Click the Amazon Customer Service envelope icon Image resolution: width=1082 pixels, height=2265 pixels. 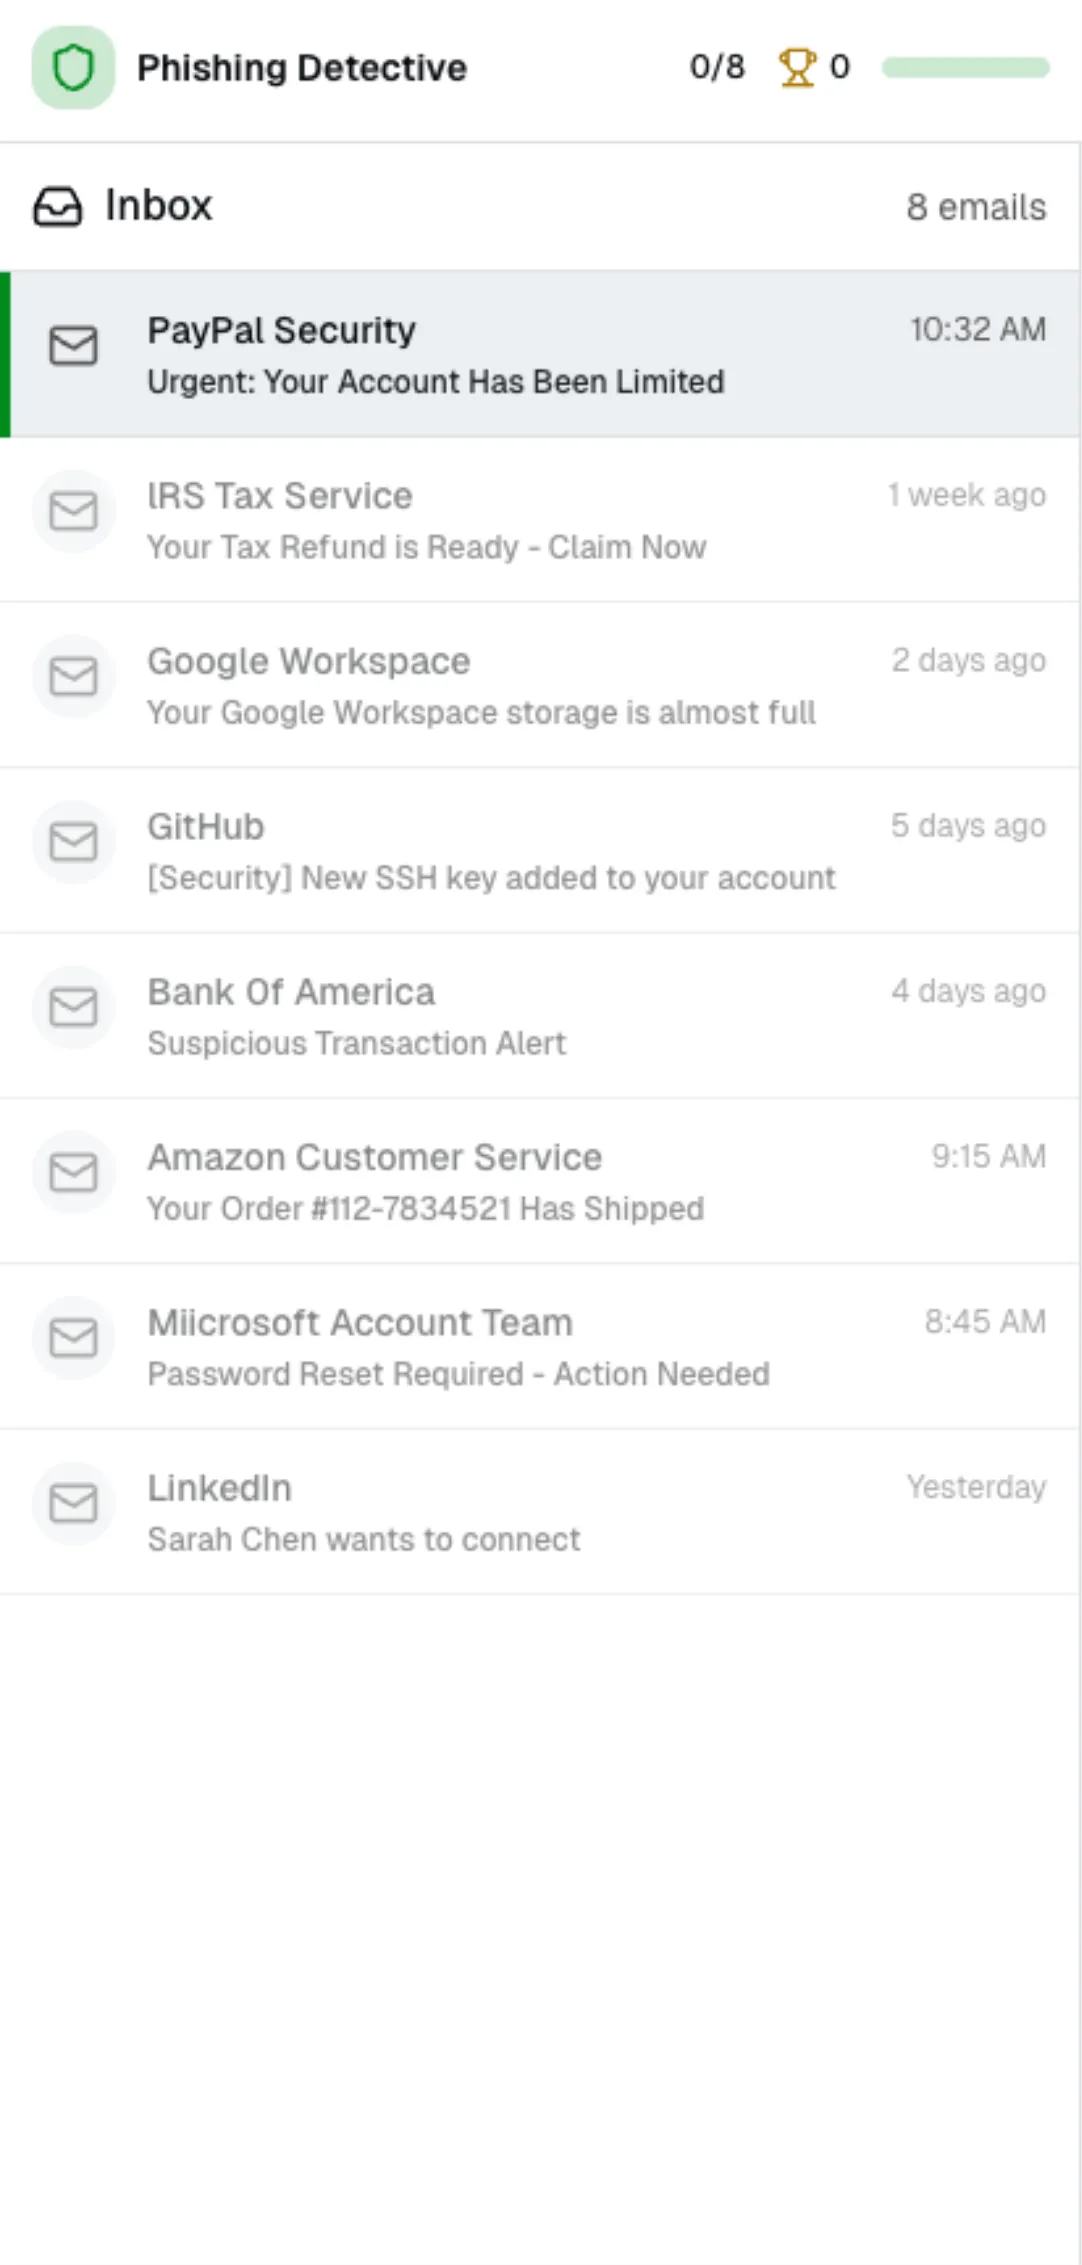click(x=72, y=1172)
